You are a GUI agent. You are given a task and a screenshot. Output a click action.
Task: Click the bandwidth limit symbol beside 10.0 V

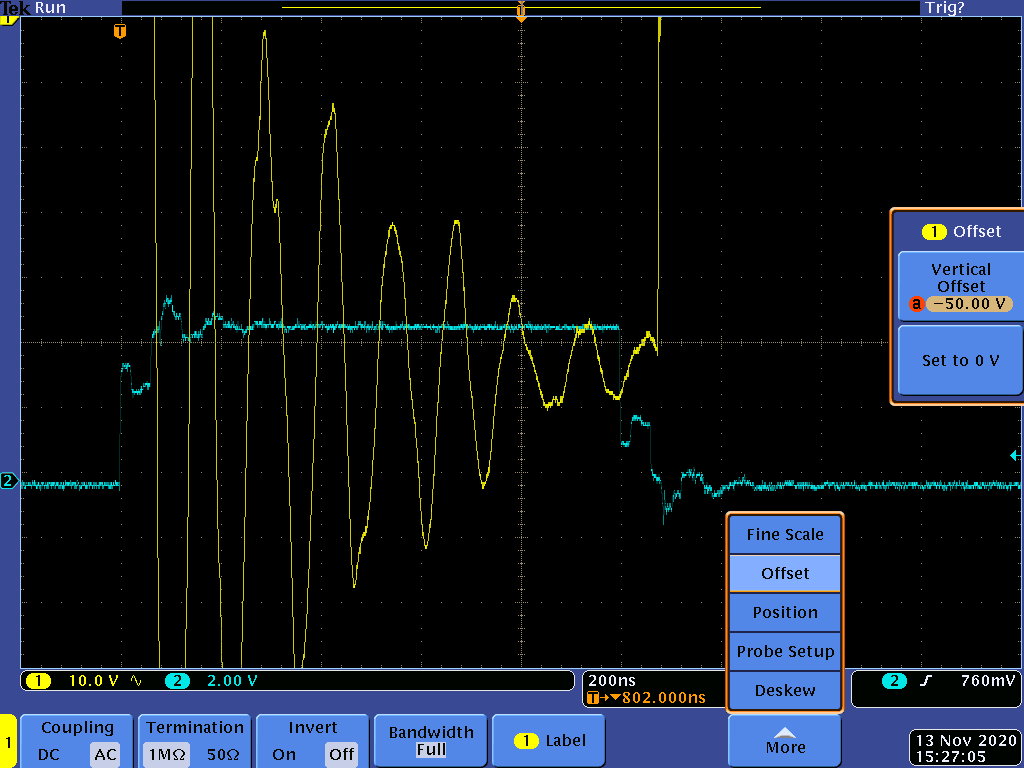click(x=136, y=681)
